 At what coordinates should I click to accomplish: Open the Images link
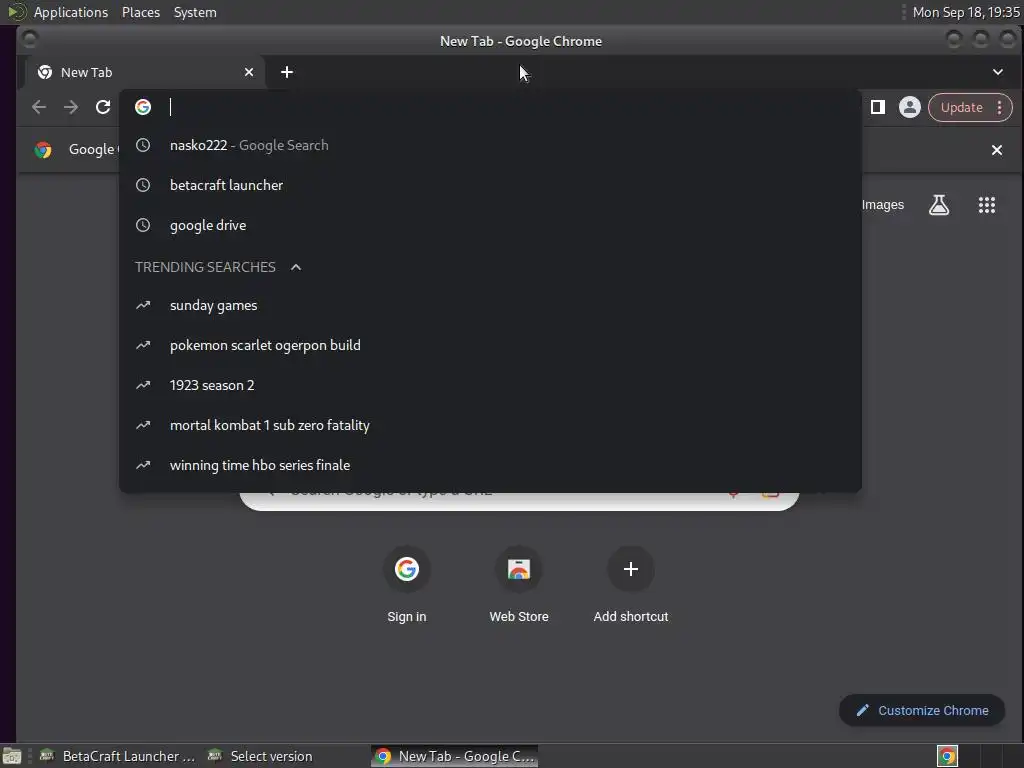click(x=882, y=205)
